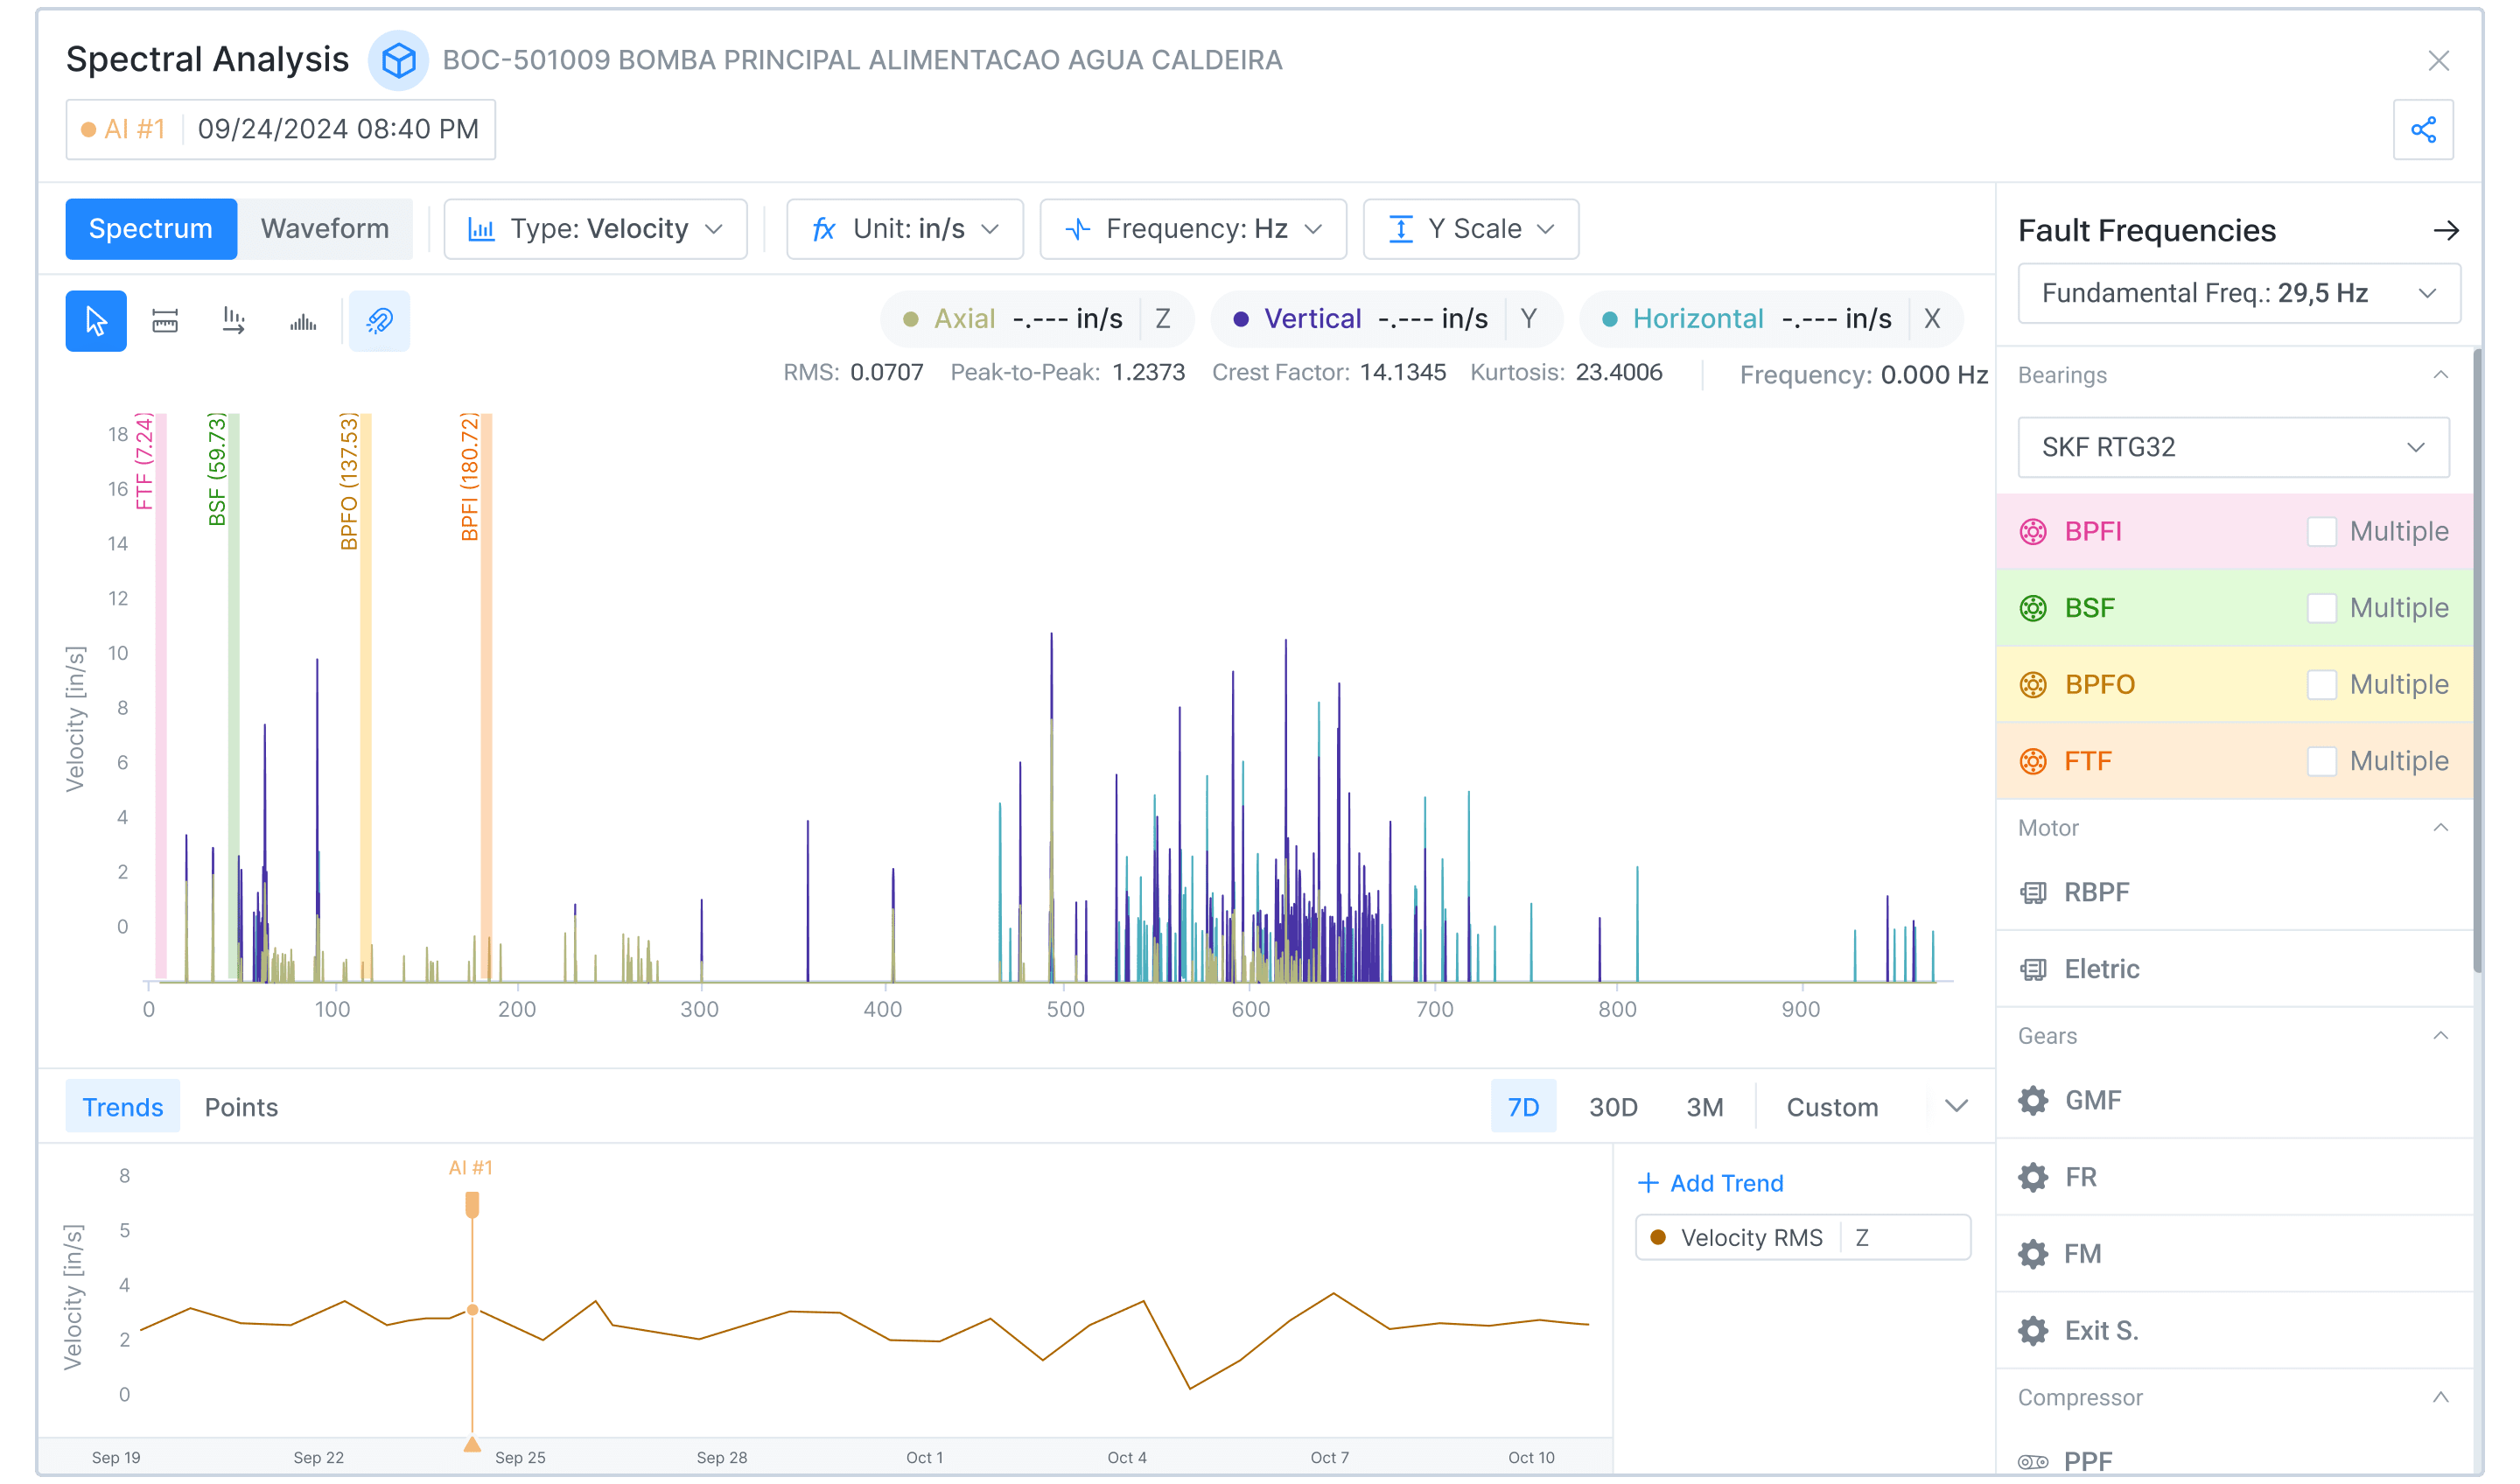This screenshot has height=1484, width=2520.
Task: Enable Multiple checkbox for BPFI
Action: click(2321, 532)
